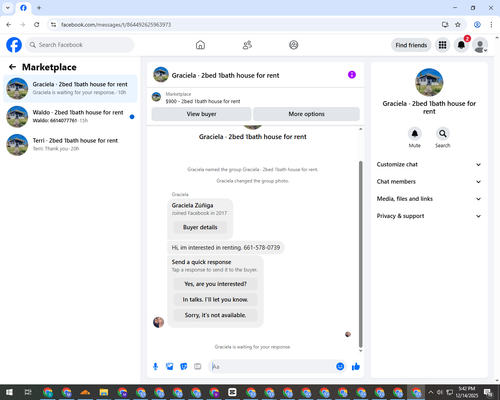500x400 pixels.
Task: Search in conversation magnifier icon
Action: (443, 134)
